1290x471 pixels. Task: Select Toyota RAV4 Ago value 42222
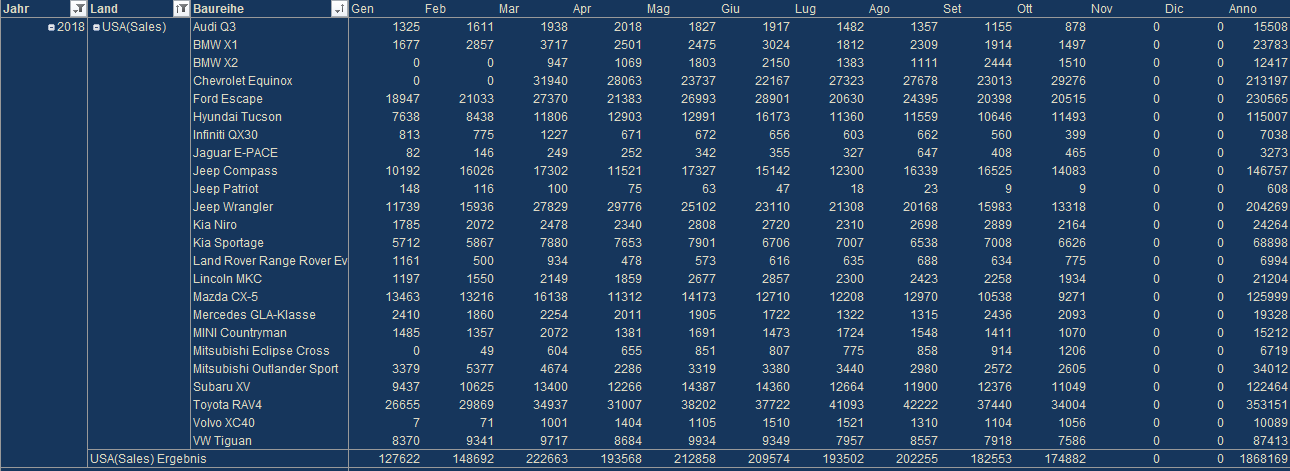click(x=919, y=405)
